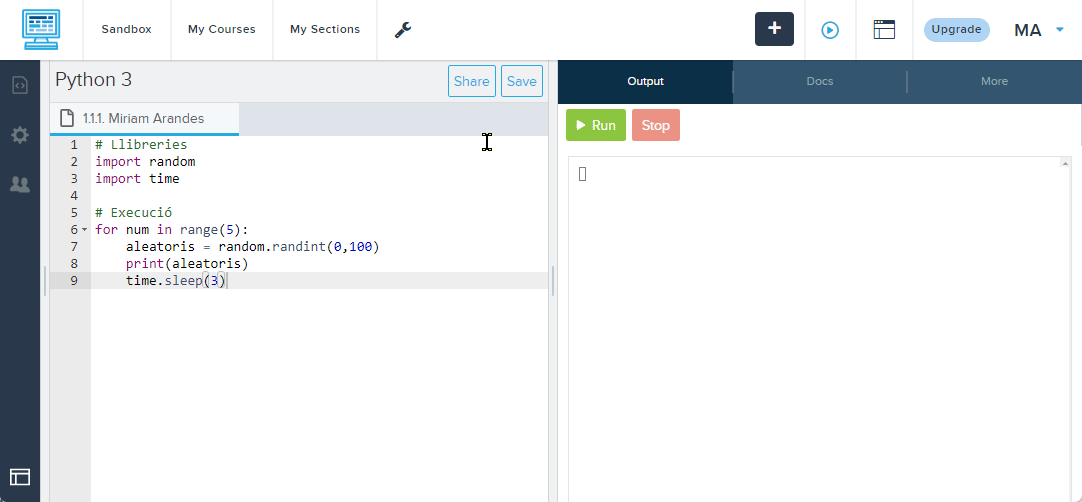Image resolution: width=1082 pixels, height=502 pixels.
Task: Open My Courses menu item
Action: click(221, 30)
